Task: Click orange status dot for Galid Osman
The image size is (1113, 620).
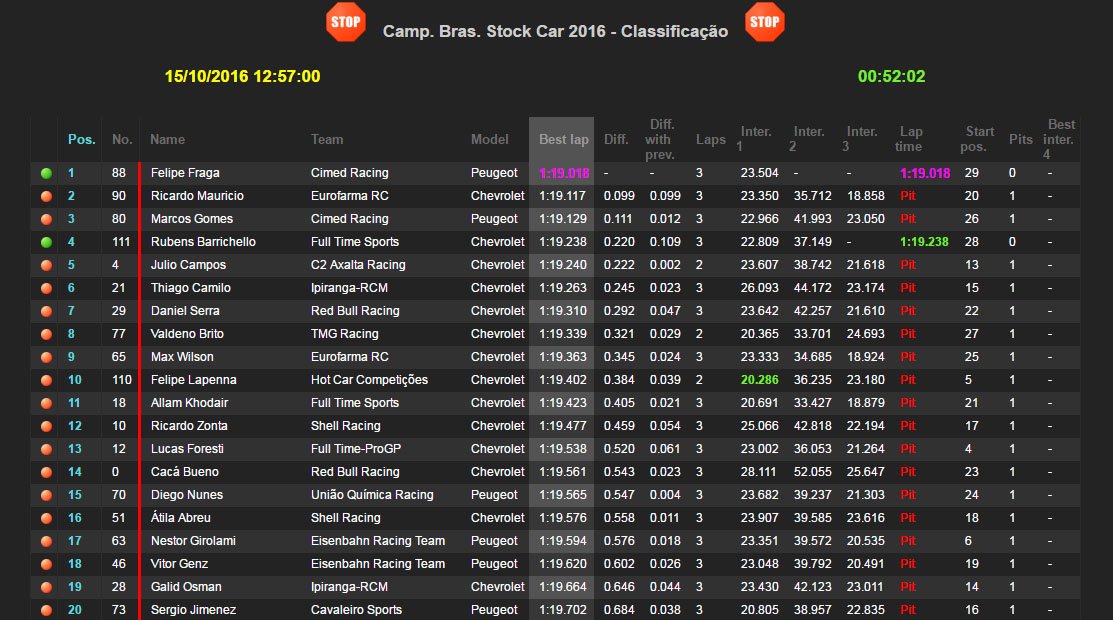Action: [x=46, y=587]
